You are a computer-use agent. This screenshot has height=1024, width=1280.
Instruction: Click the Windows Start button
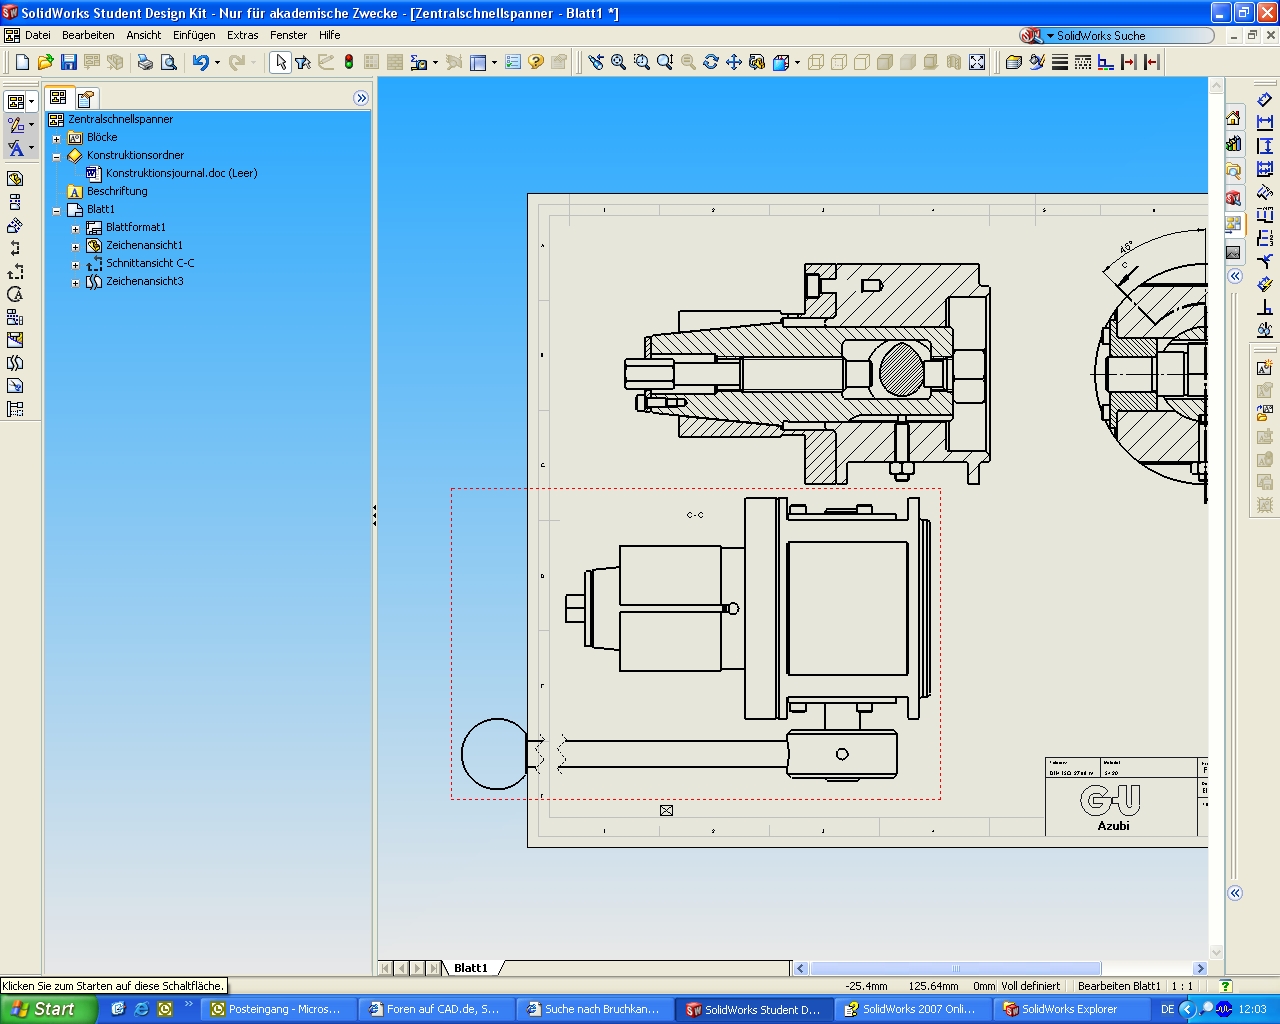point(48,1009)
